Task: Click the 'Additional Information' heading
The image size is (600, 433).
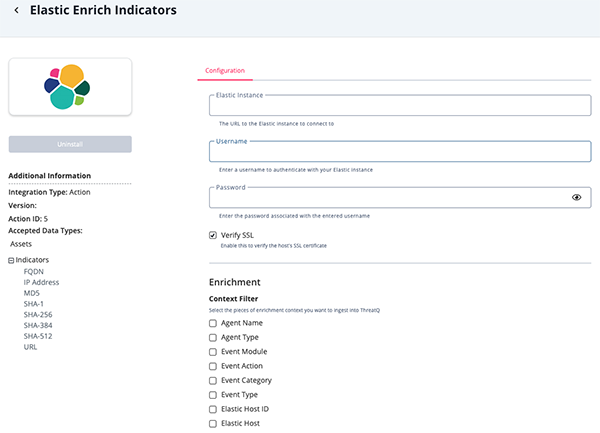Action: [x=50, y=176]
